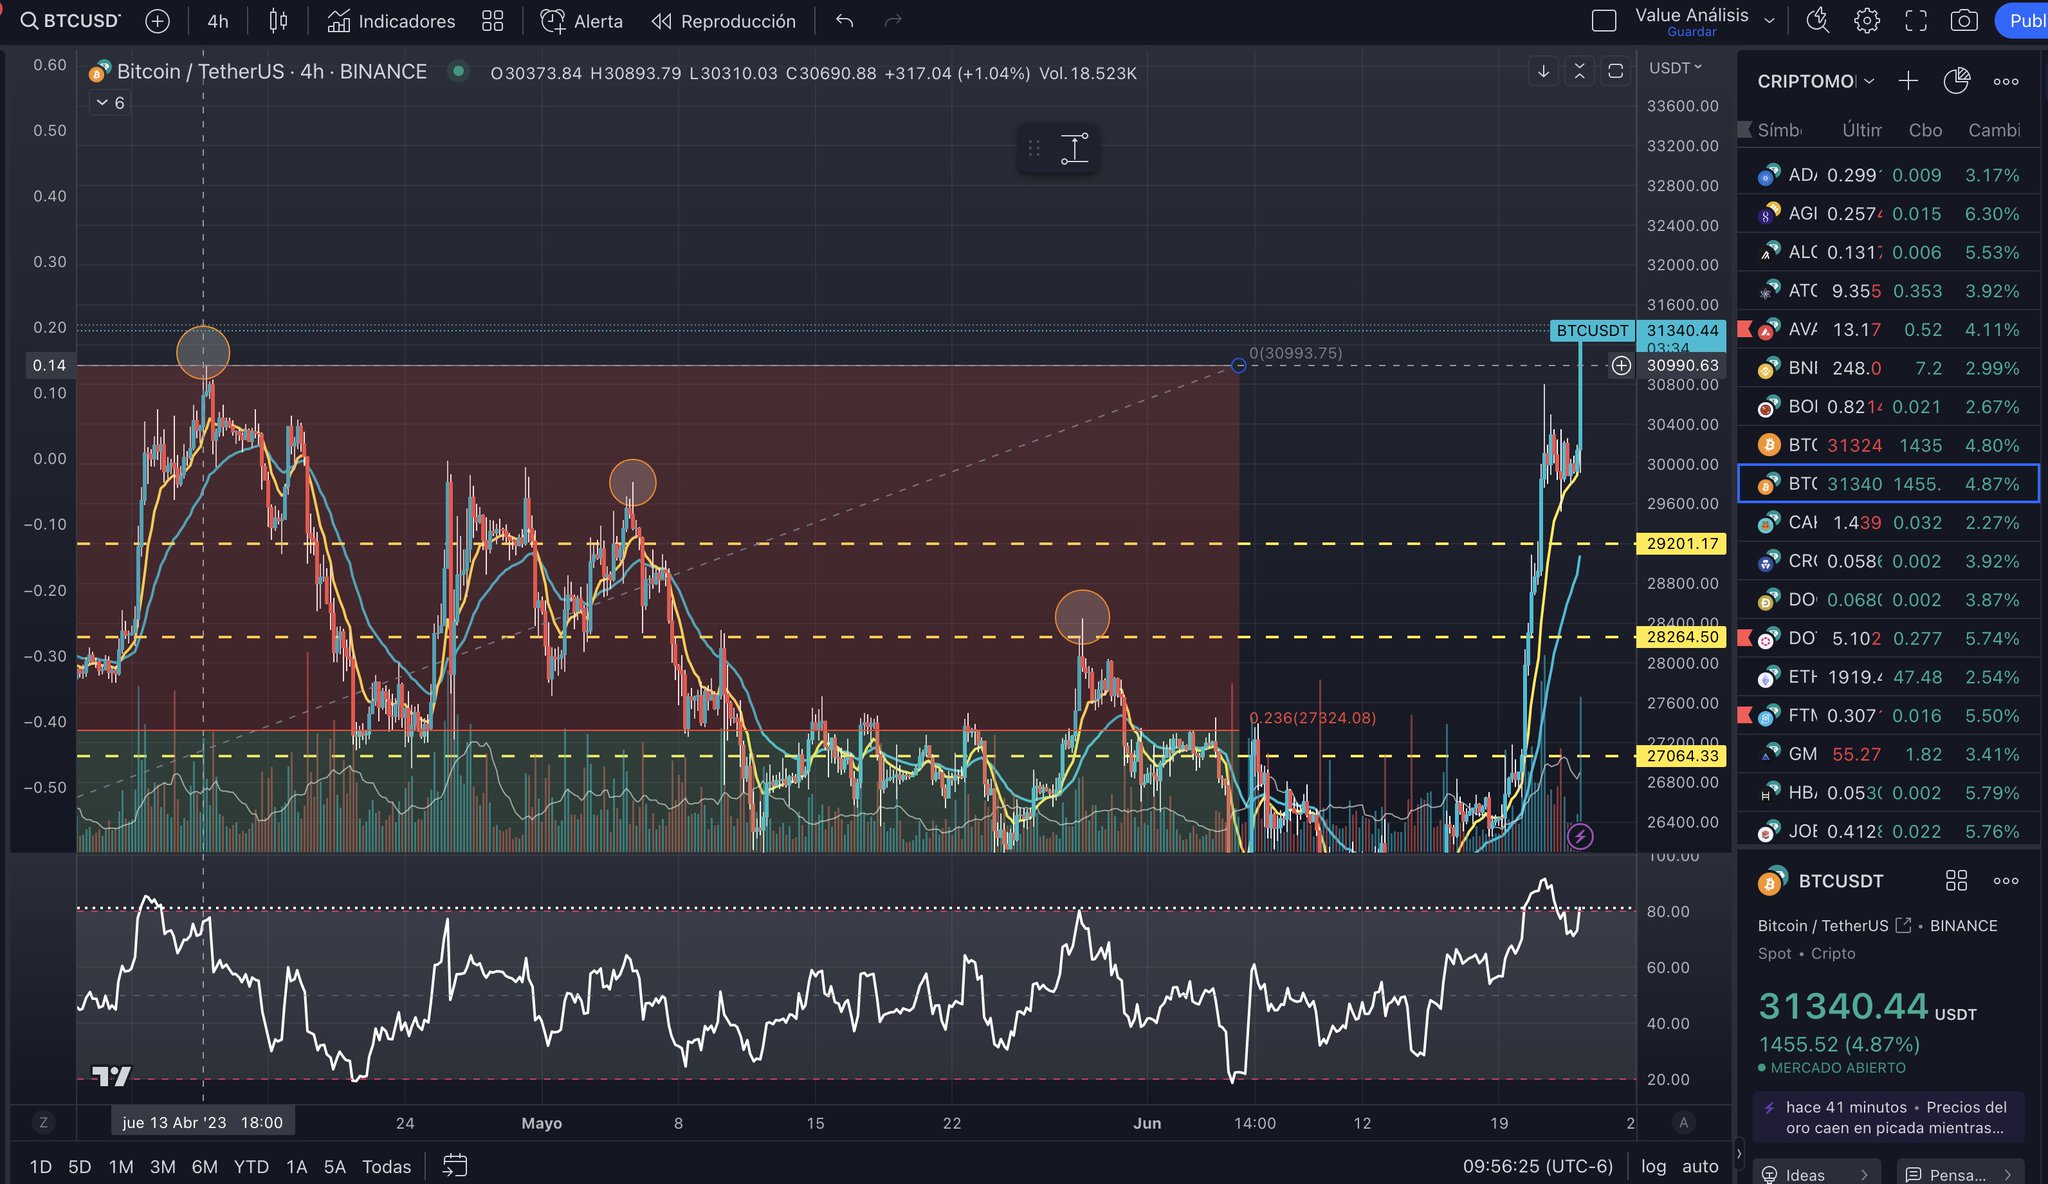Save layout with Guardar
Viewport: 2048px width, 1184px height.
(1691, 32)
